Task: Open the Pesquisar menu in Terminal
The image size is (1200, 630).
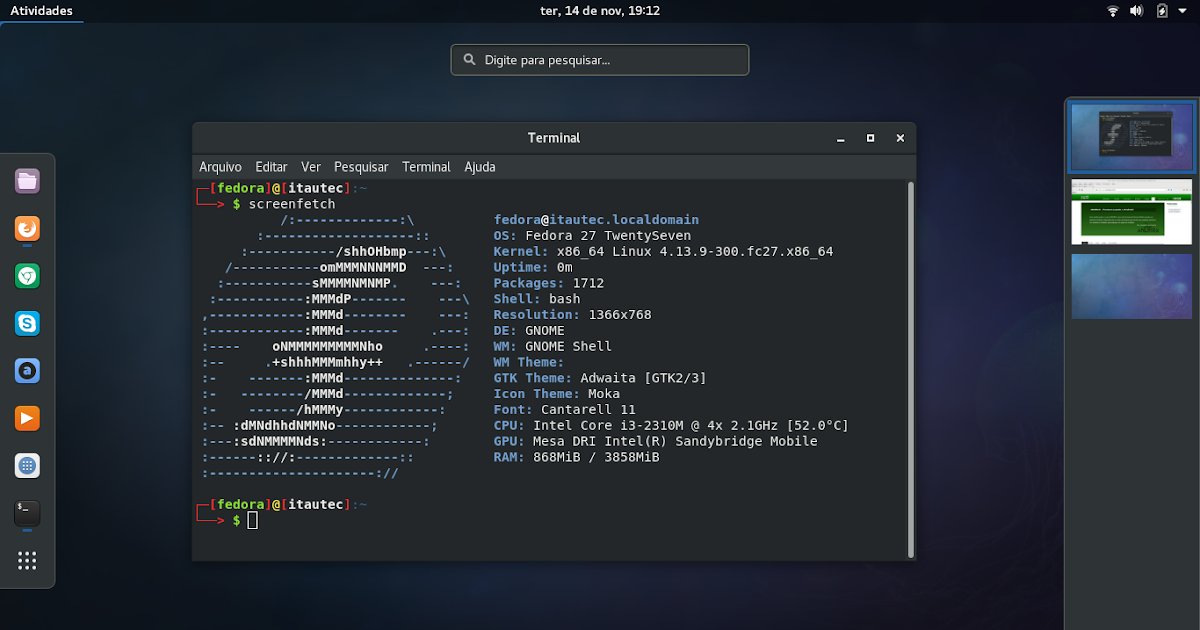Action: click(361, 167)
